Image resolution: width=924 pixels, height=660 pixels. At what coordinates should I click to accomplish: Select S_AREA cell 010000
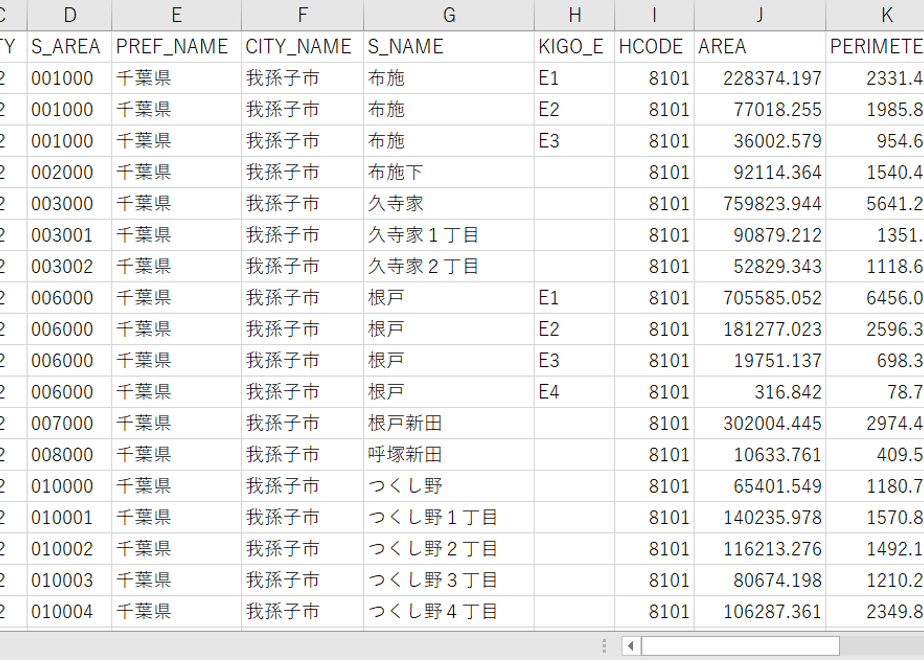point(70,486)
